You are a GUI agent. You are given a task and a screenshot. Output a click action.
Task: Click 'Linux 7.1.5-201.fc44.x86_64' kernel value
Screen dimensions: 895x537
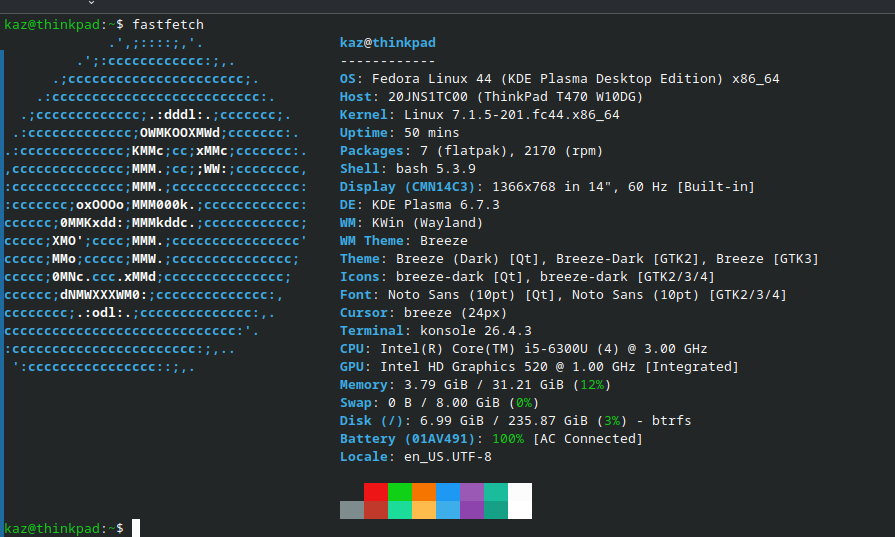coord(511,115)
